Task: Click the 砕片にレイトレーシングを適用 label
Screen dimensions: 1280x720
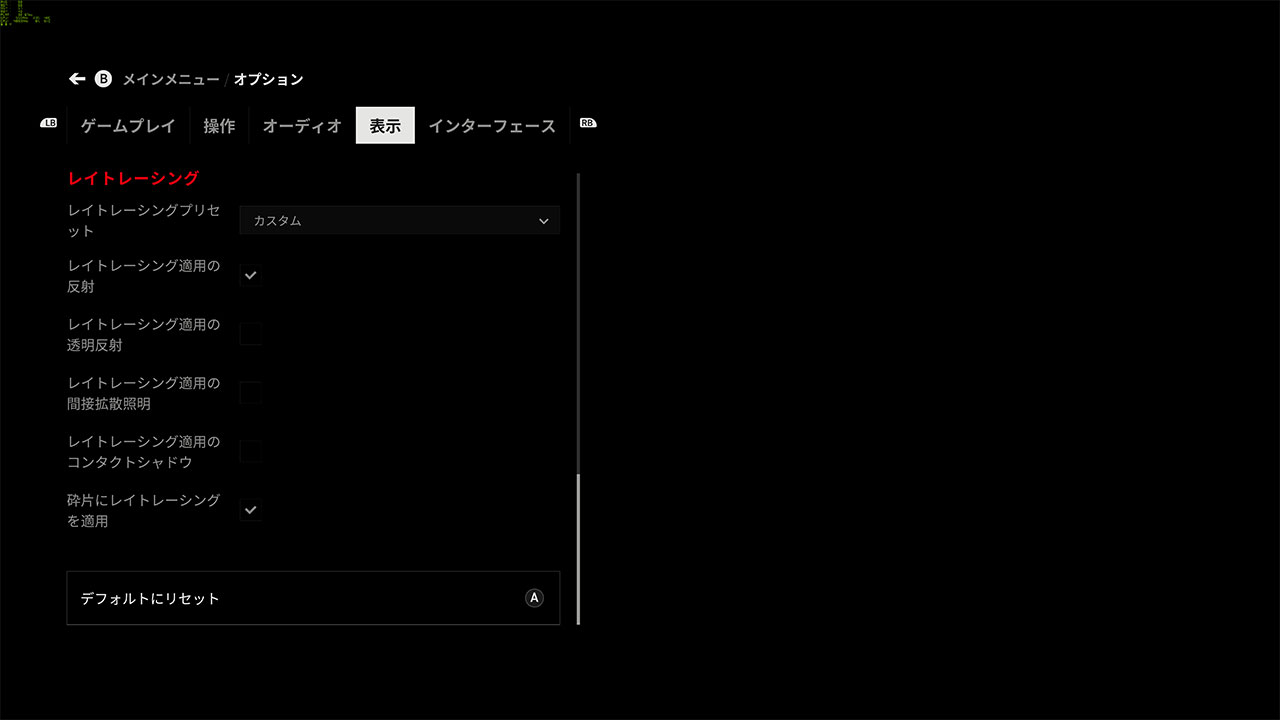Action: coord(144,510)
